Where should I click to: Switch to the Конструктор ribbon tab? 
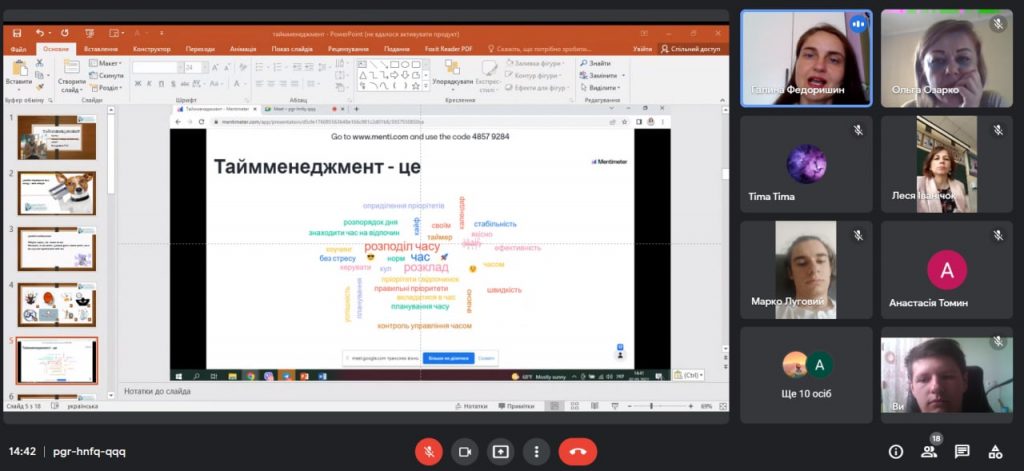click(151, 48)
